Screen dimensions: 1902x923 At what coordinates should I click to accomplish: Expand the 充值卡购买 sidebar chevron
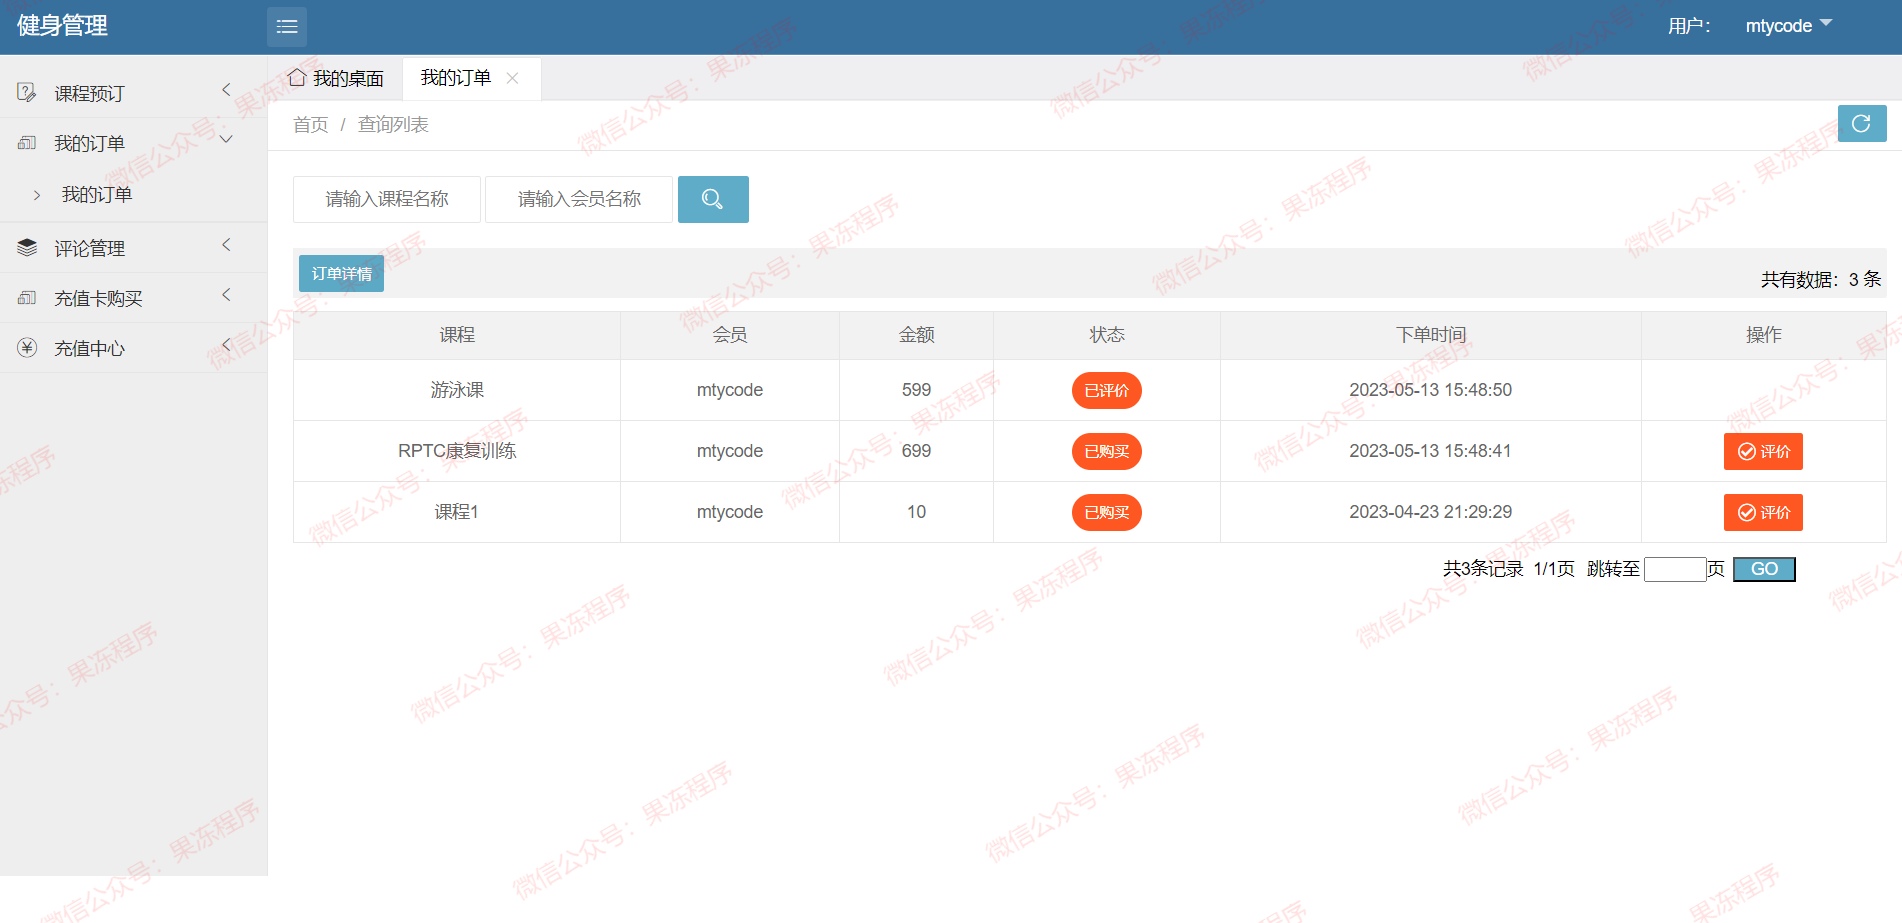226,295
